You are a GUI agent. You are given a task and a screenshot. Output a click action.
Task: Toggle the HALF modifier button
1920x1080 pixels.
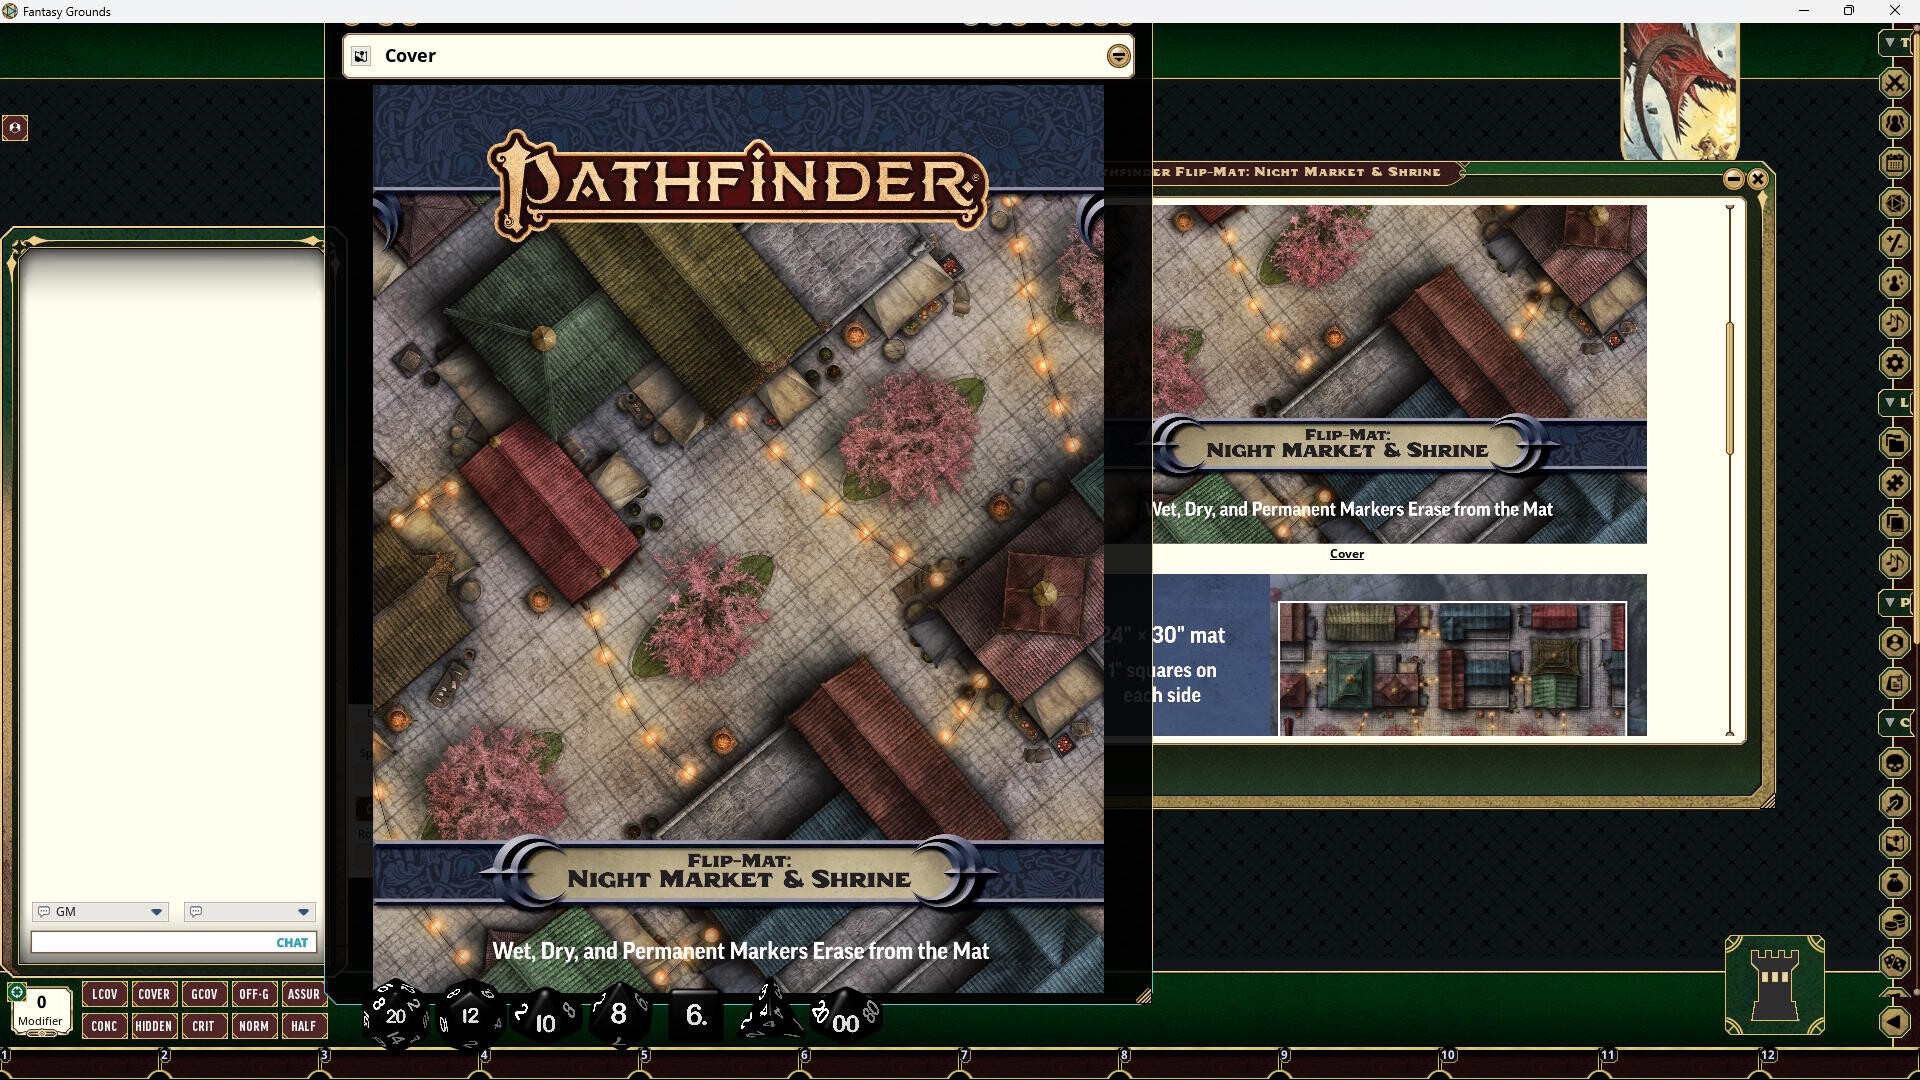304,1026
